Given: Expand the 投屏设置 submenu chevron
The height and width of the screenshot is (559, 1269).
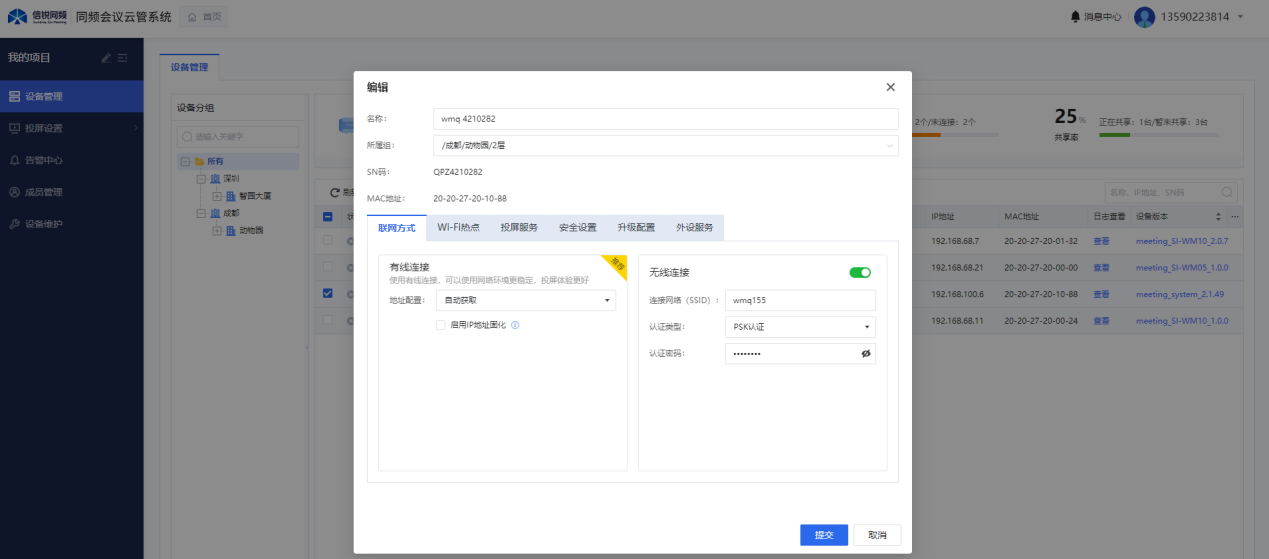Looking at the screenshot, I should pyautogui.click(x=135, y=128).
